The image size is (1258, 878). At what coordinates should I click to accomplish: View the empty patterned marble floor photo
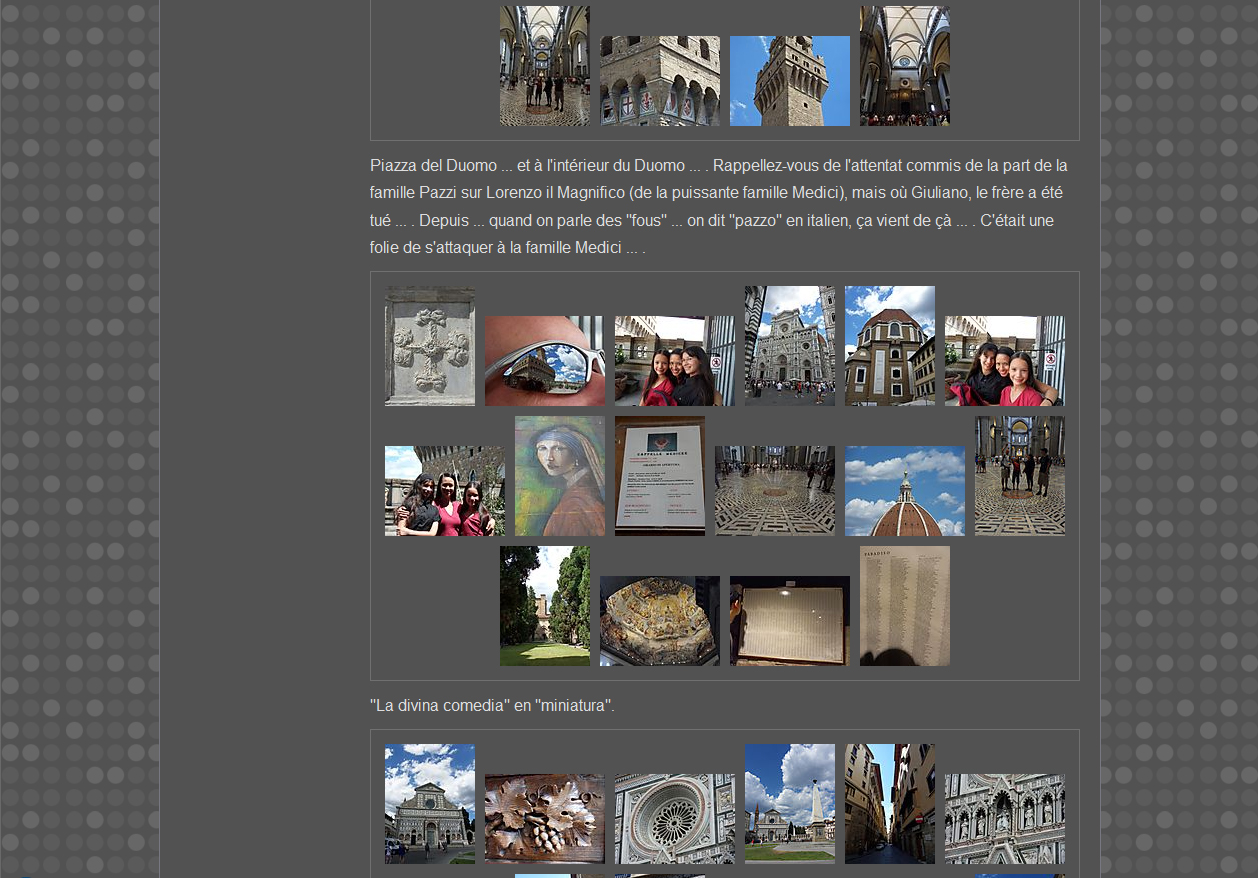click(774, 491)
